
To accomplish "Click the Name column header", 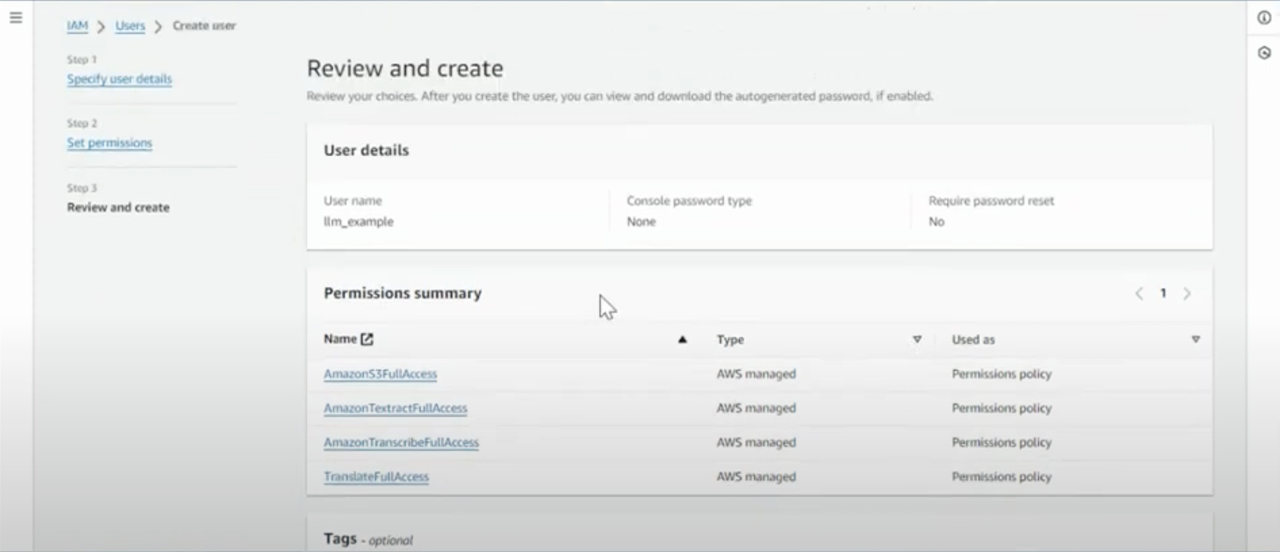I will click(x=340, y=339).
